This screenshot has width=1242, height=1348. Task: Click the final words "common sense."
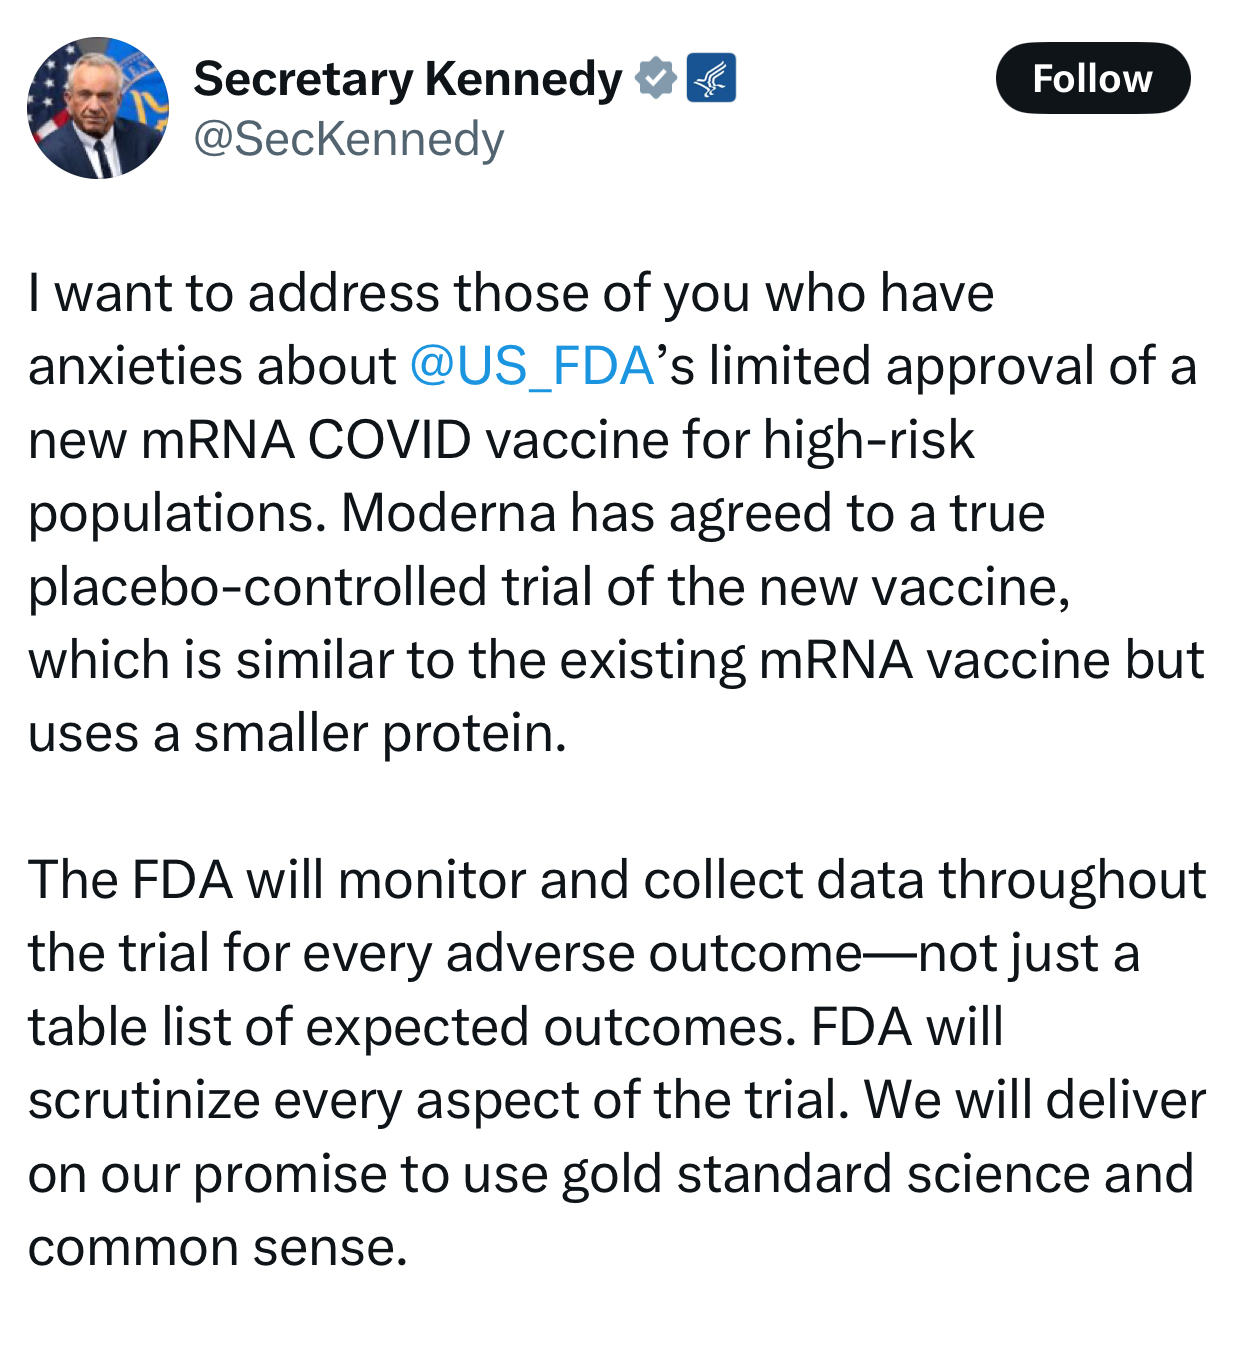(x=218, y=1248)
